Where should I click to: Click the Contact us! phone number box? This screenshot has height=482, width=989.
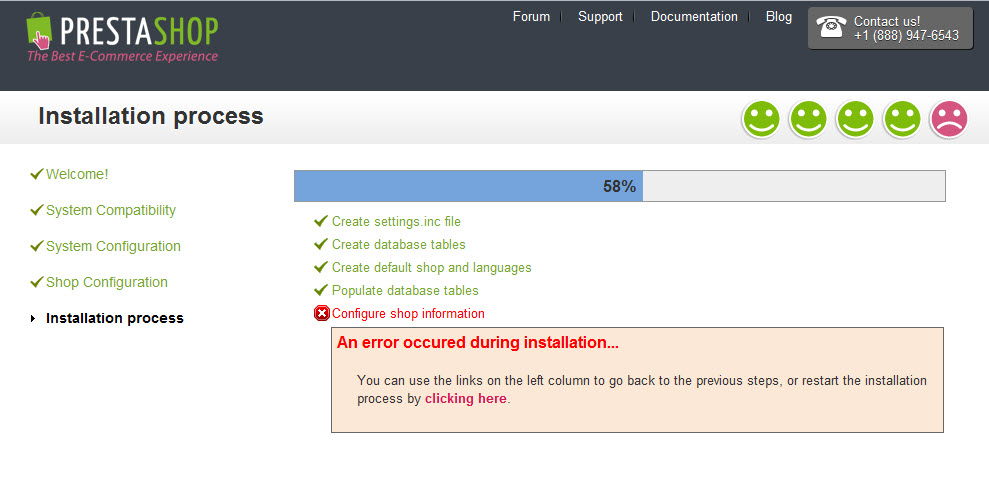pyautogui.click(x=891, y=28)
